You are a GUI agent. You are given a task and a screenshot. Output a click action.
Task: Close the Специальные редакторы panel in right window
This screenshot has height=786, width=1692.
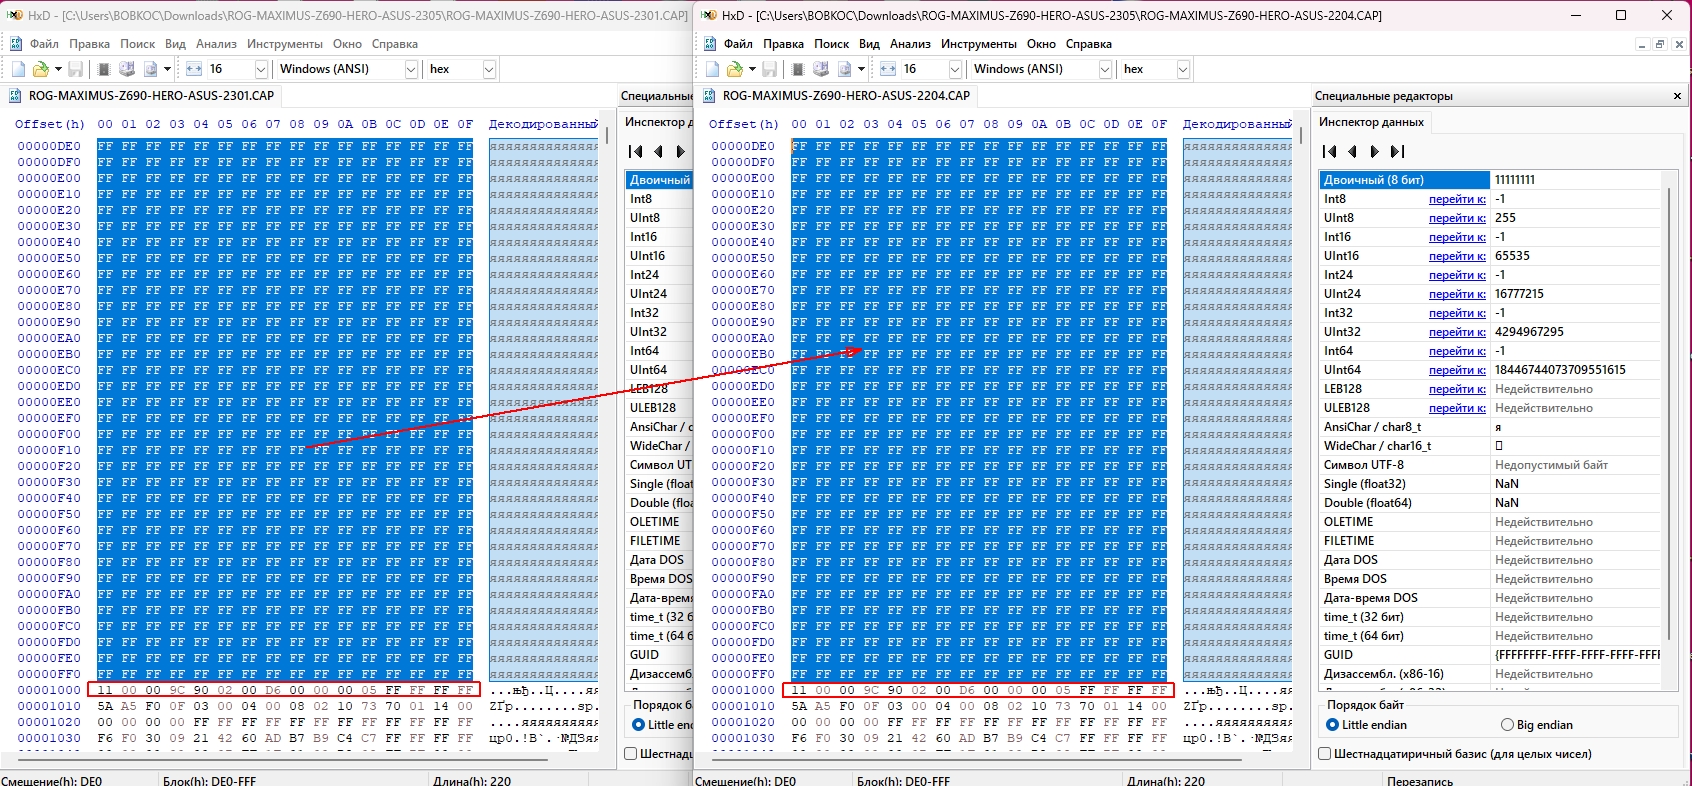tap(1677, 96)
